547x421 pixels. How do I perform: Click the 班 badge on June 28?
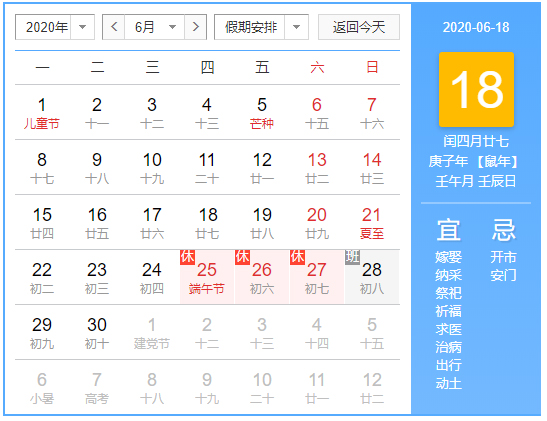coord(352,257)
